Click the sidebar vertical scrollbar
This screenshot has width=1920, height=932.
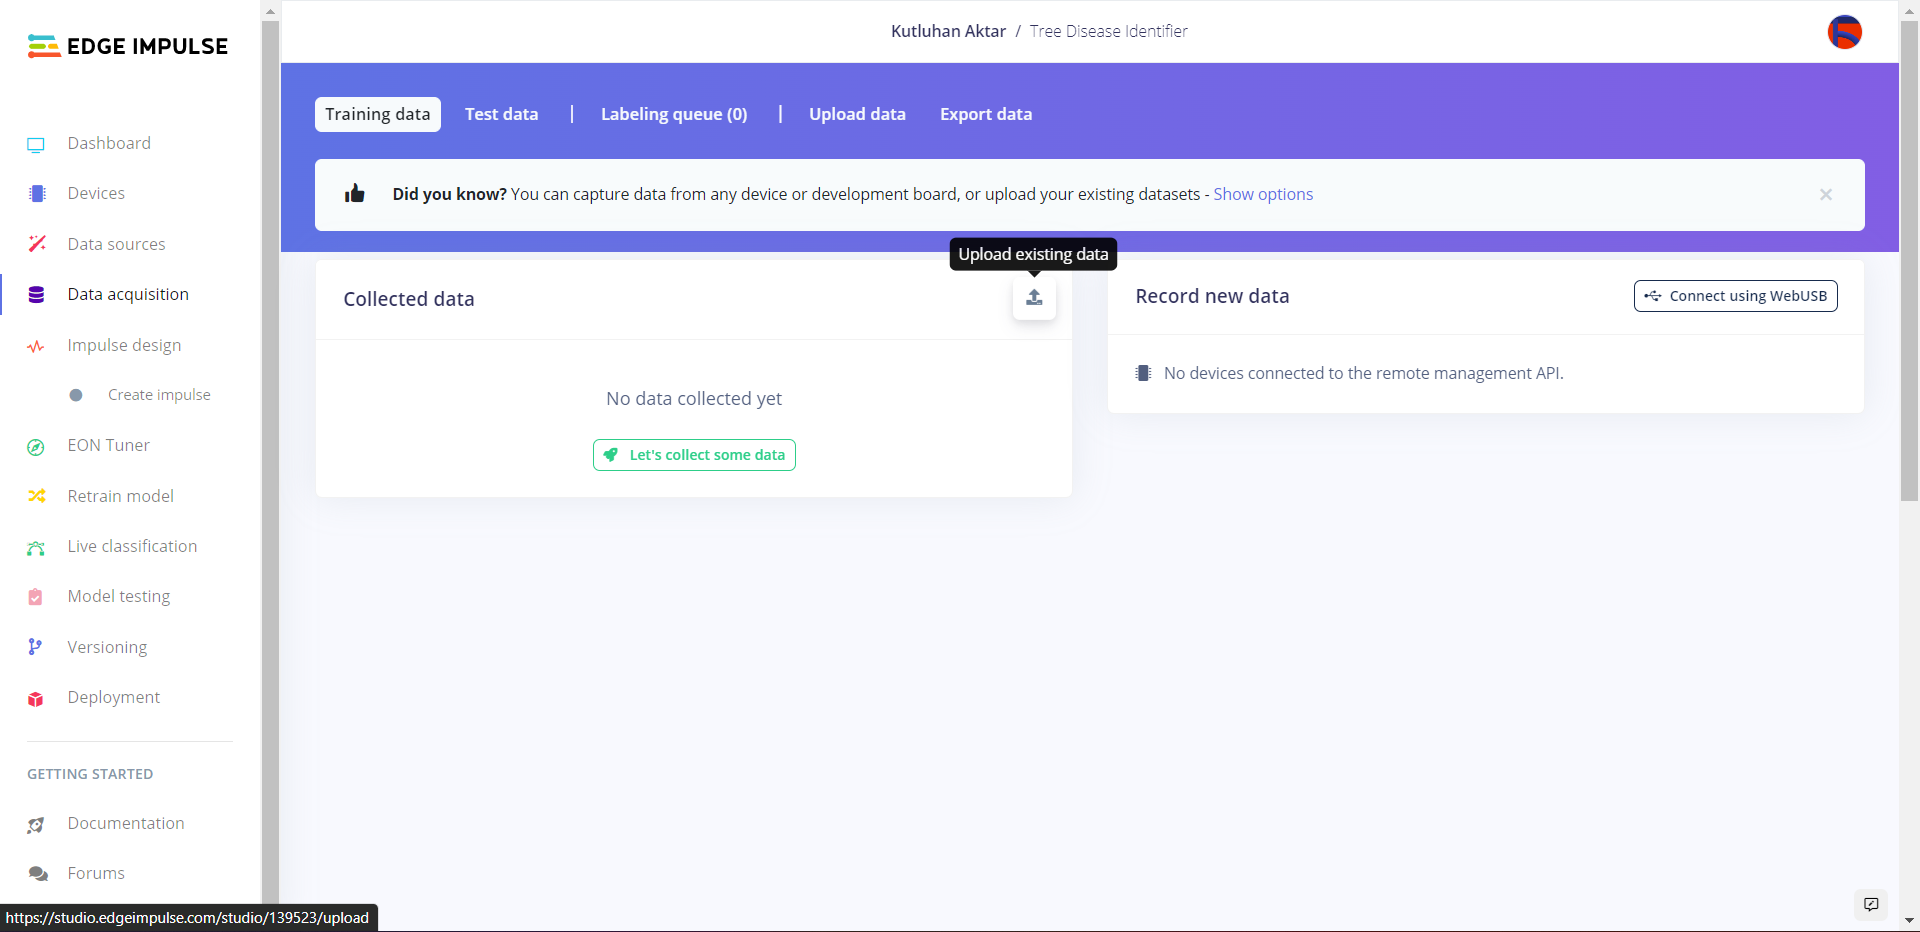point(270,460)
